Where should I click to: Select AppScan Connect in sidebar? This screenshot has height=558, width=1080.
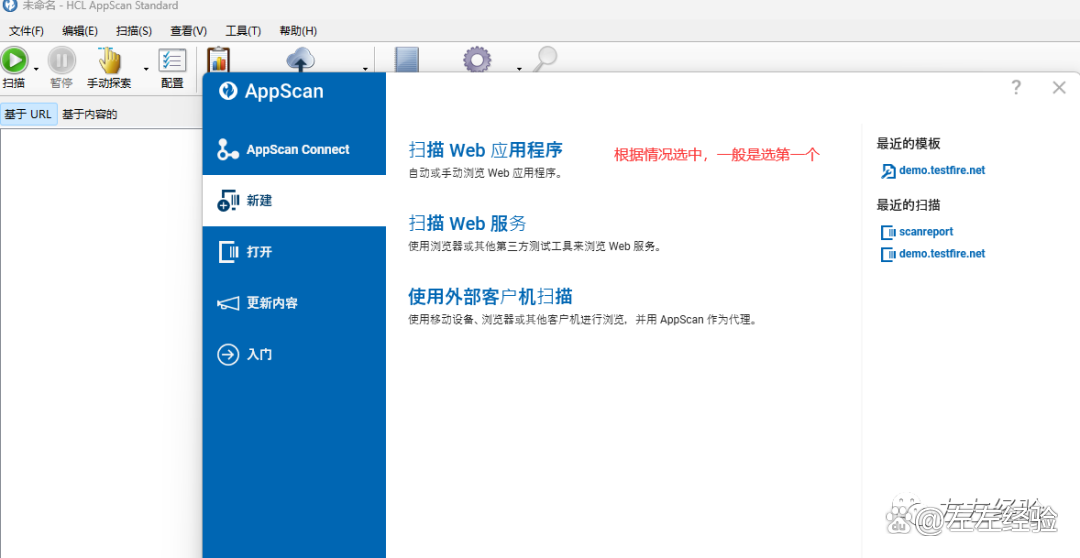(x=294, y=149)
